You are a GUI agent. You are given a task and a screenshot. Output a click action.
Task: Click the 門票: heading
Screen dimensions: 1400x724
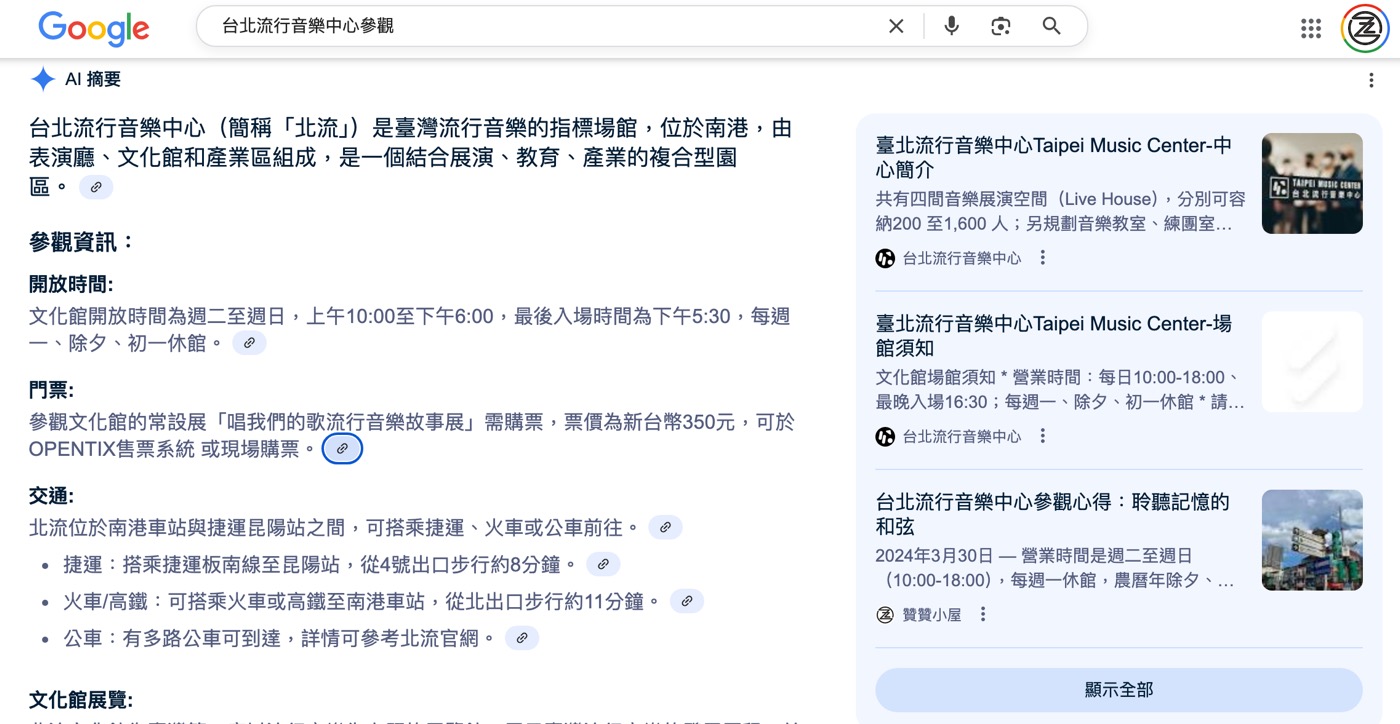pos(51,390)
